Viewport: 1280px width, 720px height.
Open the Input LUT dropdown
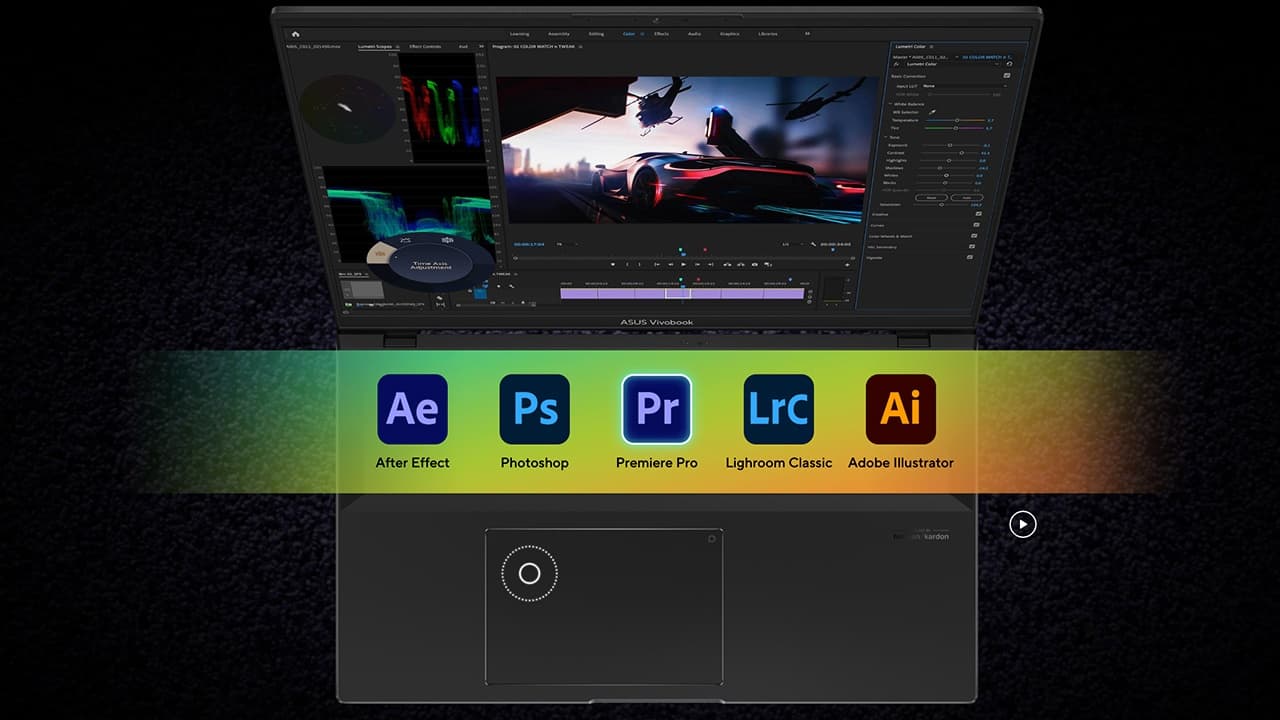(964, 86)
